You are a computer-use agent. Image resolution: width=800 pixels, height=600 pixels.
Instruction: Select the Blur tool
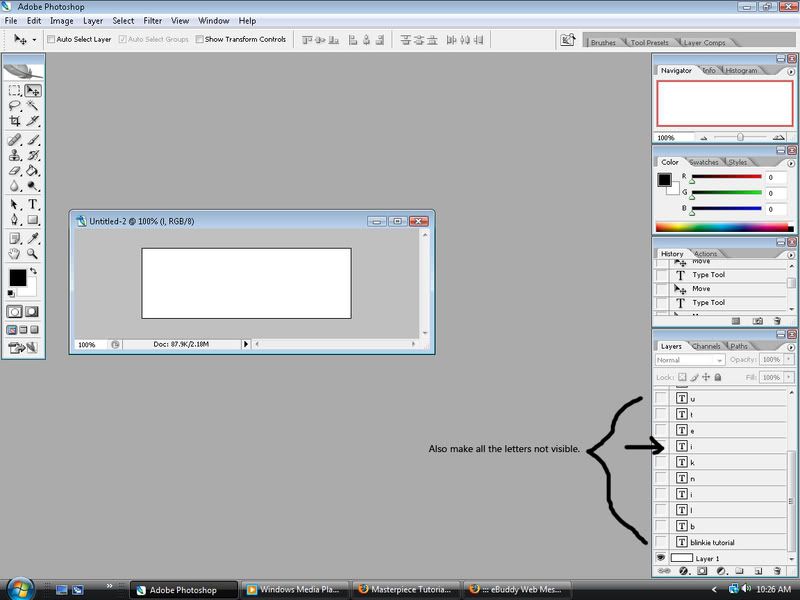[15, 186]
